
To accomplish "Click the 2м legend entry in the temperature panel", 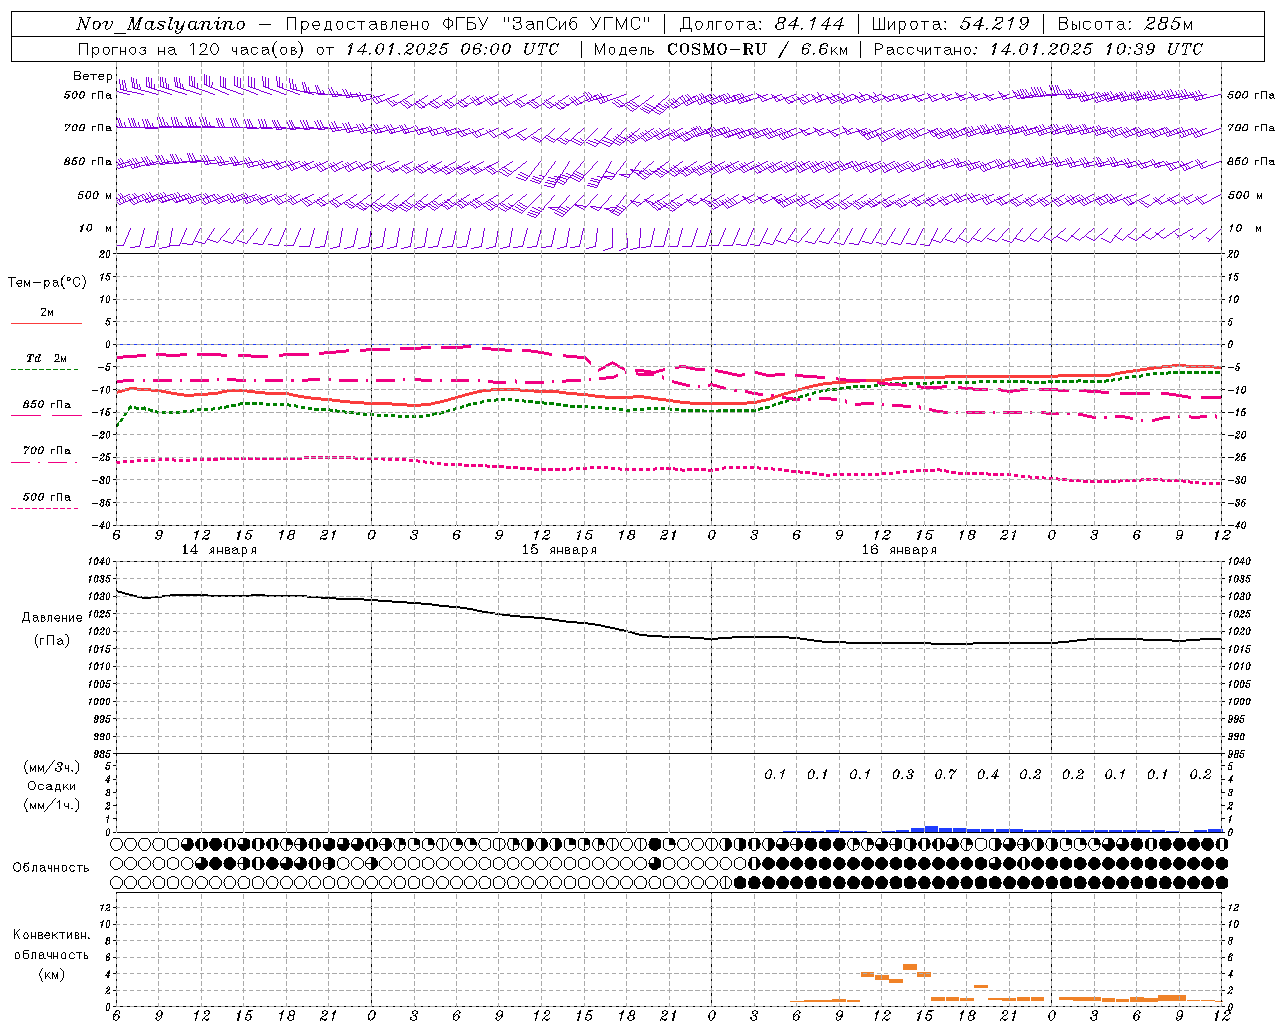I will (47, 313).
